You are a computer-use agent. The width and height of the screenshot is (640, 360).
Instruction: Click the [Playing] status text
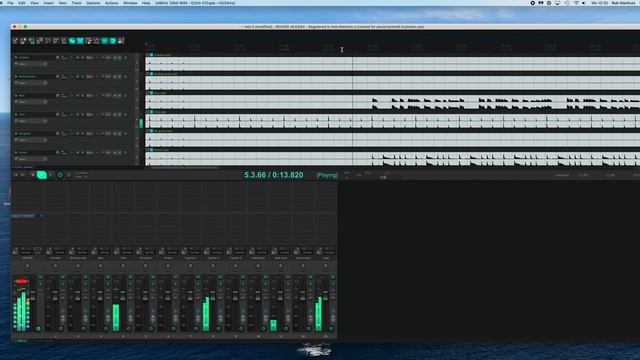(327, 175)
